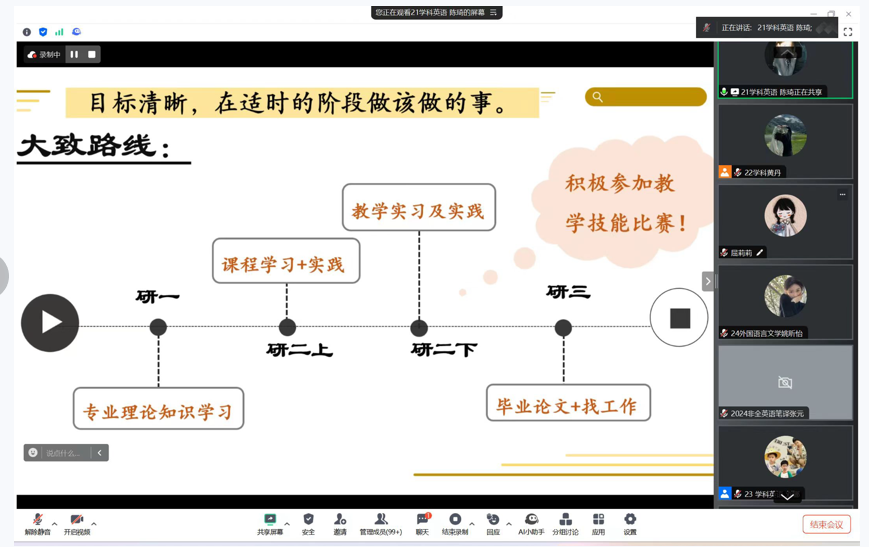The image size is (869, 547).
Task: Open the AI assistant (AI小助手)
Action: coord(531,523)
